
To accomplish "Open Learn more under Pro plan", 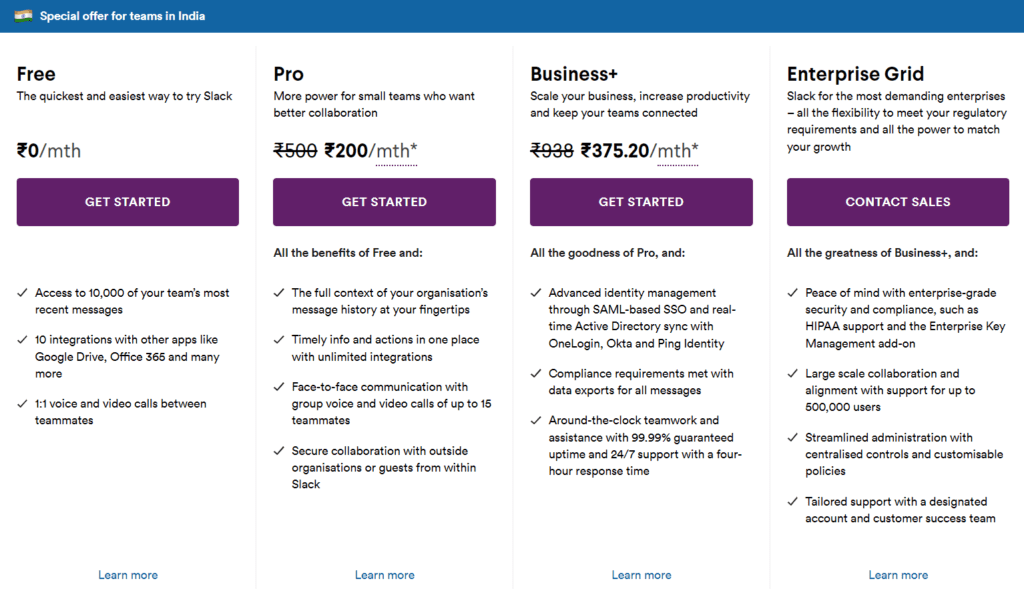I will 385,575.
